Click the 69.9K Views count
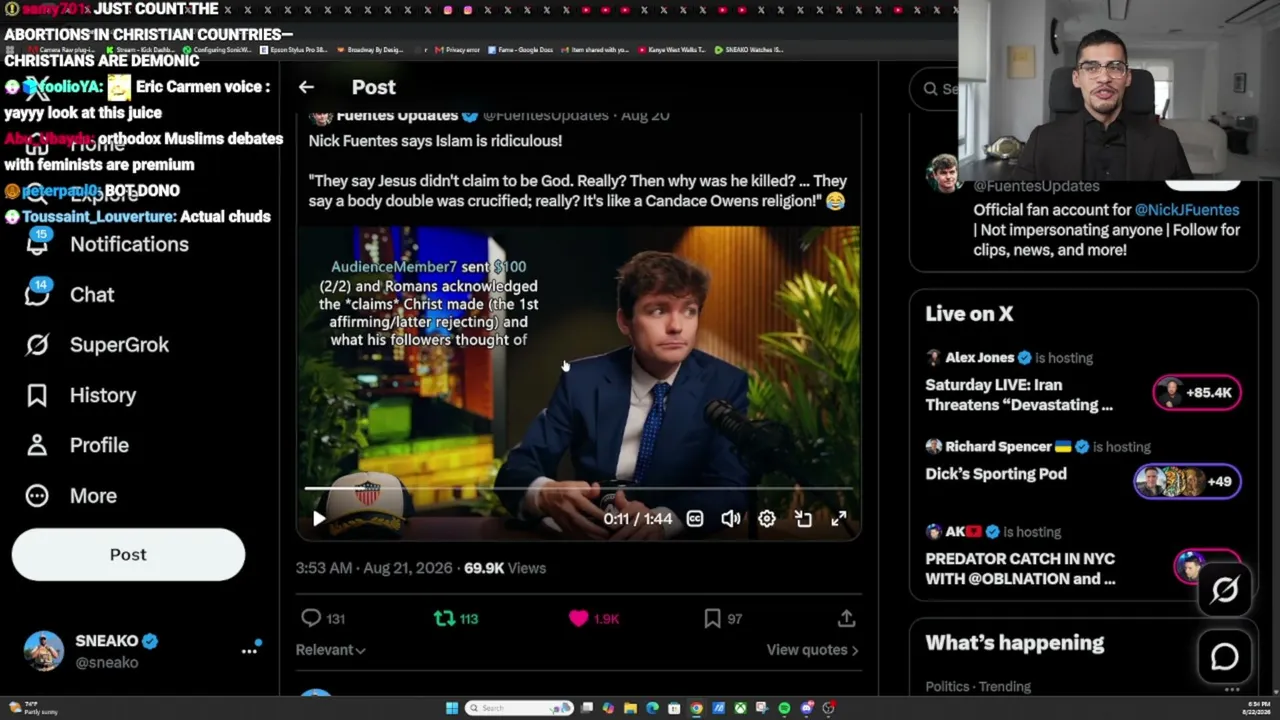This screenshot has height=720, width=1280. point(505,568)
